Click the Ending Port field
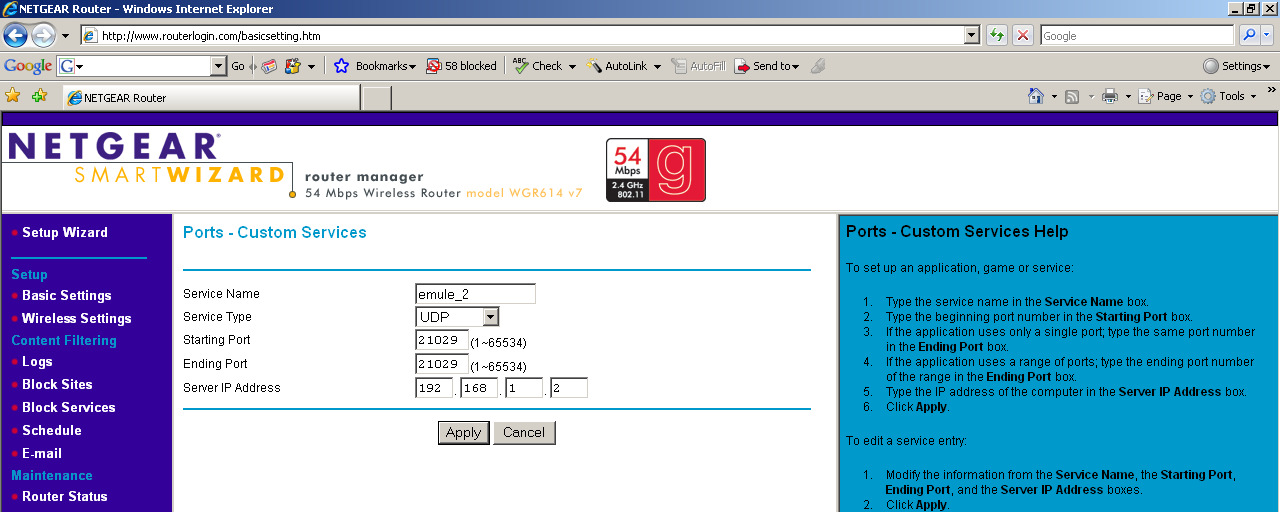The image size is (1280, 512). click(442, 364)
